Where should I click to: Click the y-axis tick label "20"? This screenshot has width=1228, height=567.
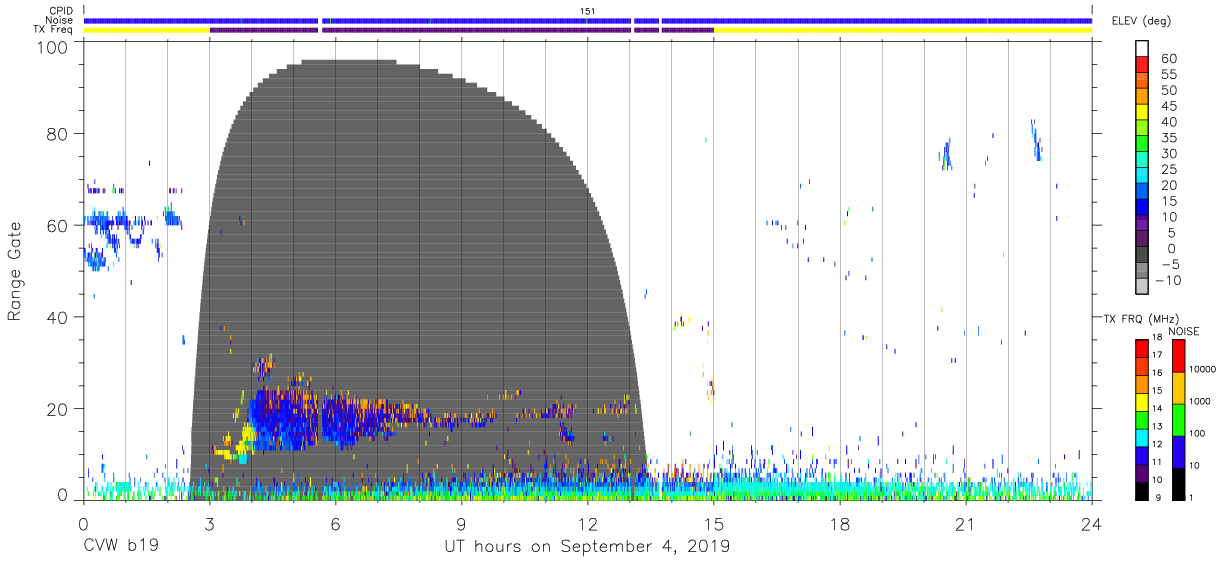click(x=58, y=409)
